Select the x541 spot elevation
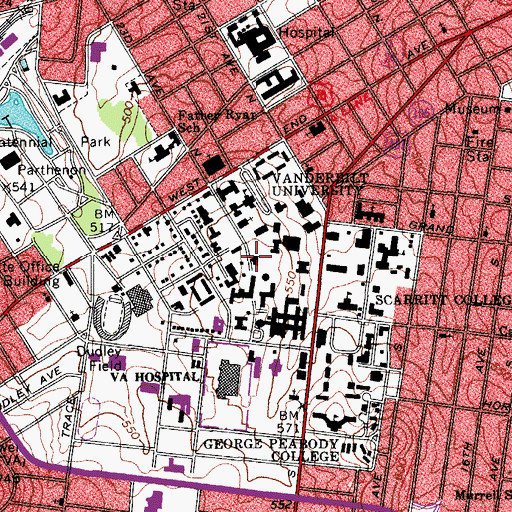512x512 pixels. coord(19,187)
